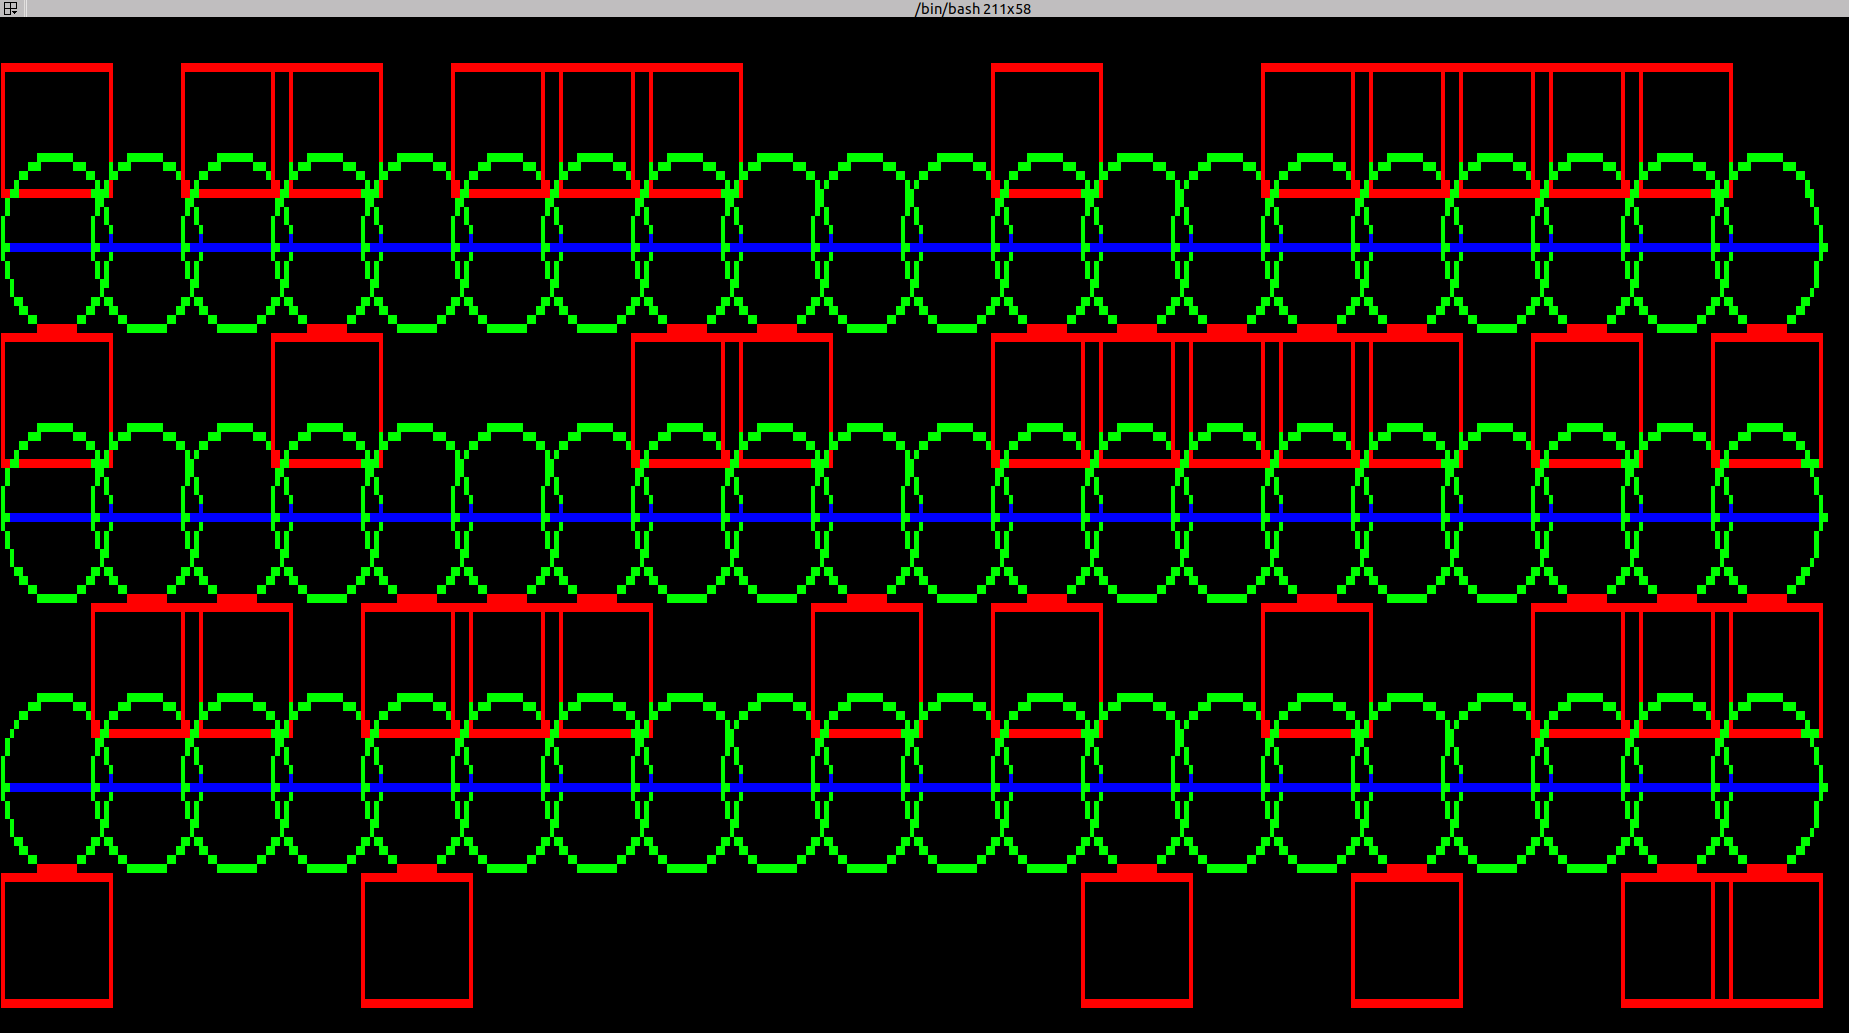Click the bottom-left red square in last row
The width and height of the screenshot is (1849, 1033).
point(57,940)
